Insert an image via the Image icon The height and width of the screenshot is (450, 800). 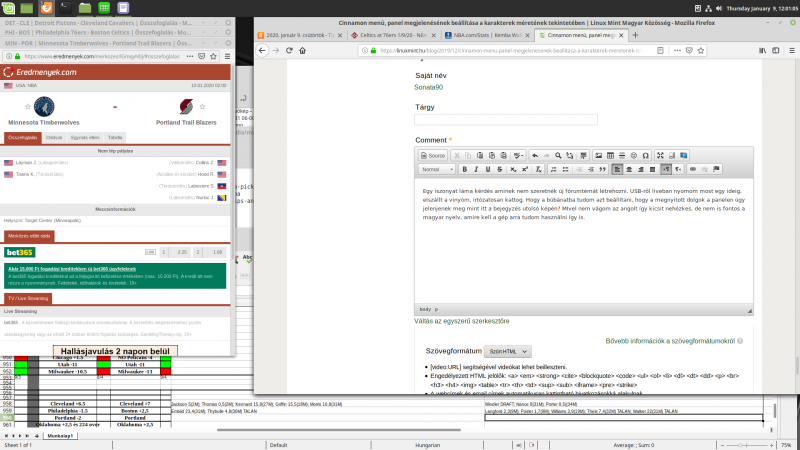[598, 156]
